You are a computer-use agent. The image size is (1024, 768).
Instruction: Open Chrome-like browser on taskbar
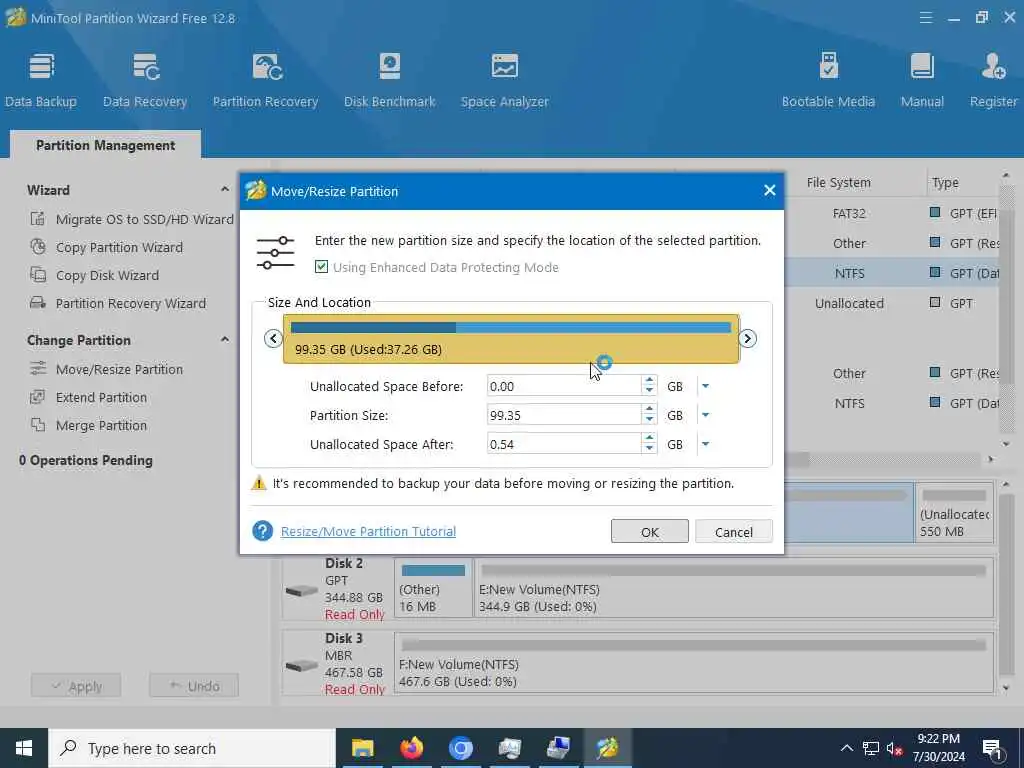460,748
